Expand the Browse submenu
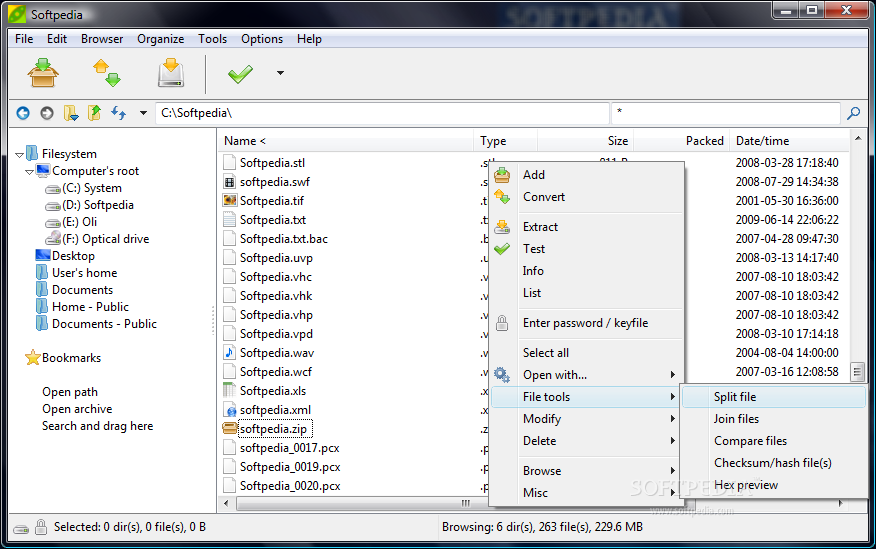 (x=587, y=471)
